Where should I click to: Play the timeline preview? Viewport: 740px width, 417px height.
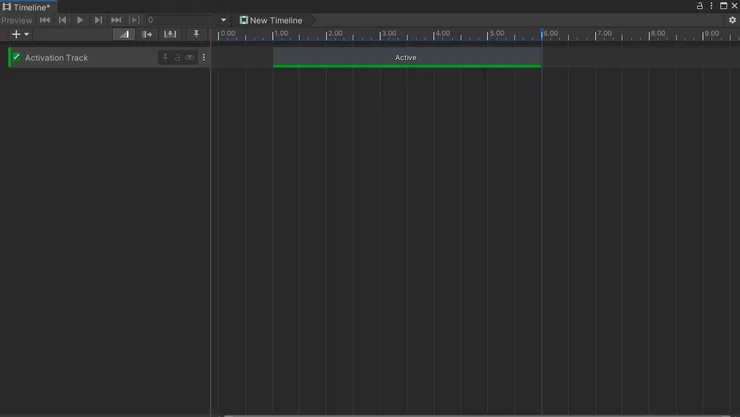pos(80,20)
